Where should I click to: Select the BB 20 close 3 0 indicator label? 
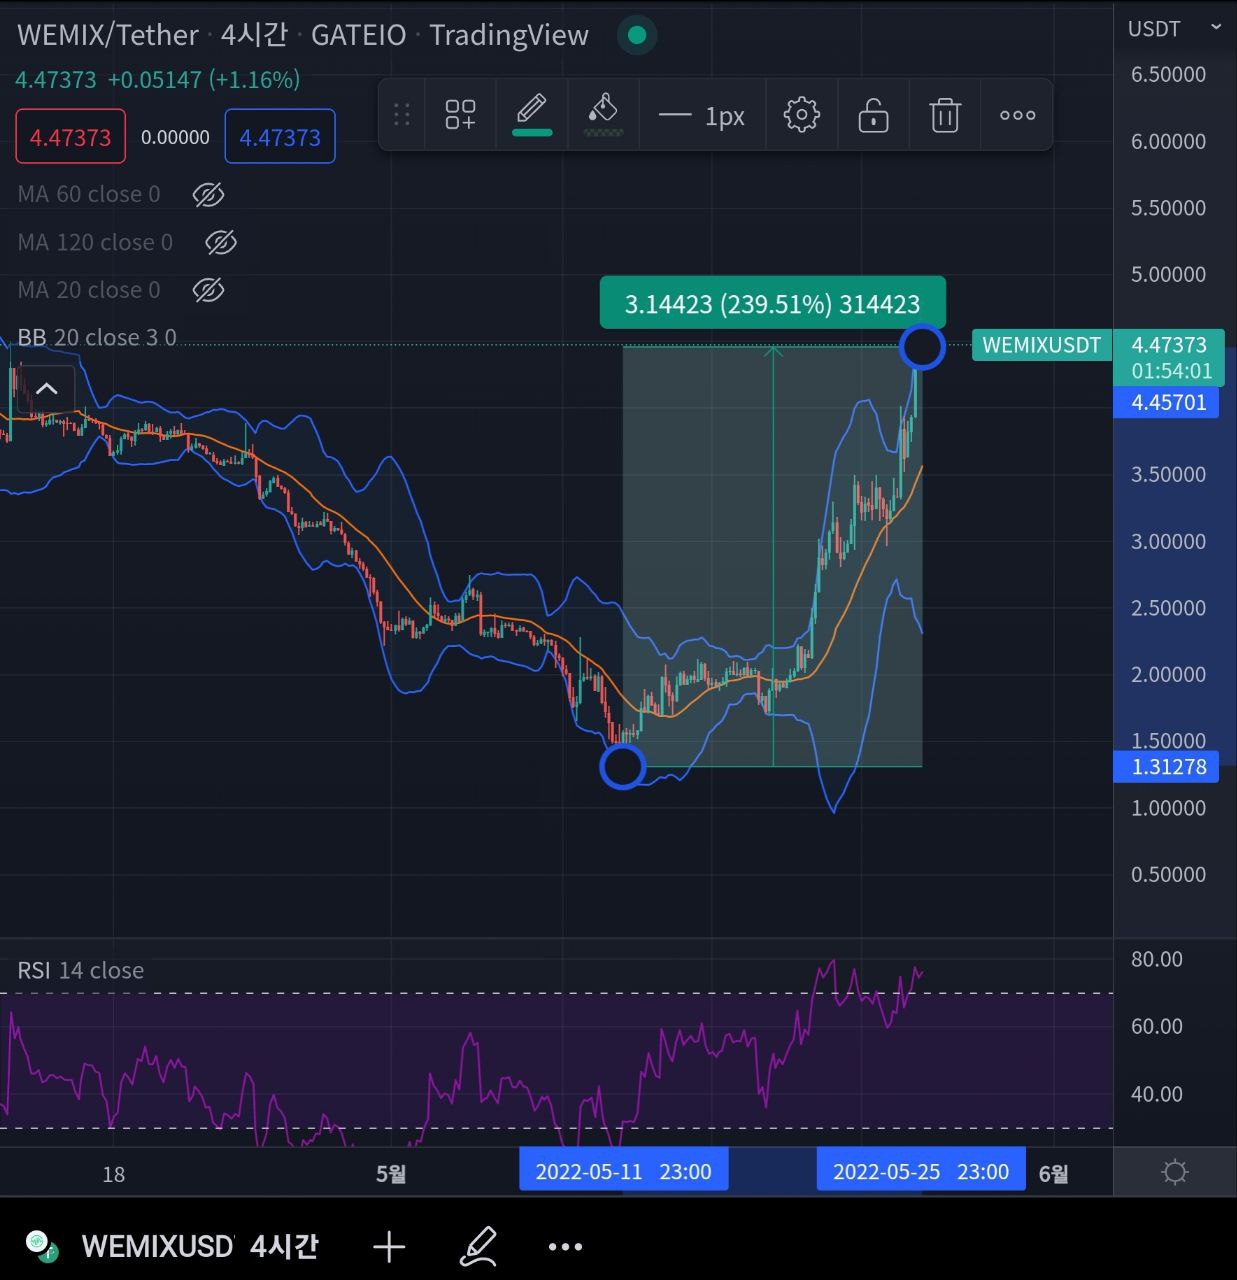(97, 337)
